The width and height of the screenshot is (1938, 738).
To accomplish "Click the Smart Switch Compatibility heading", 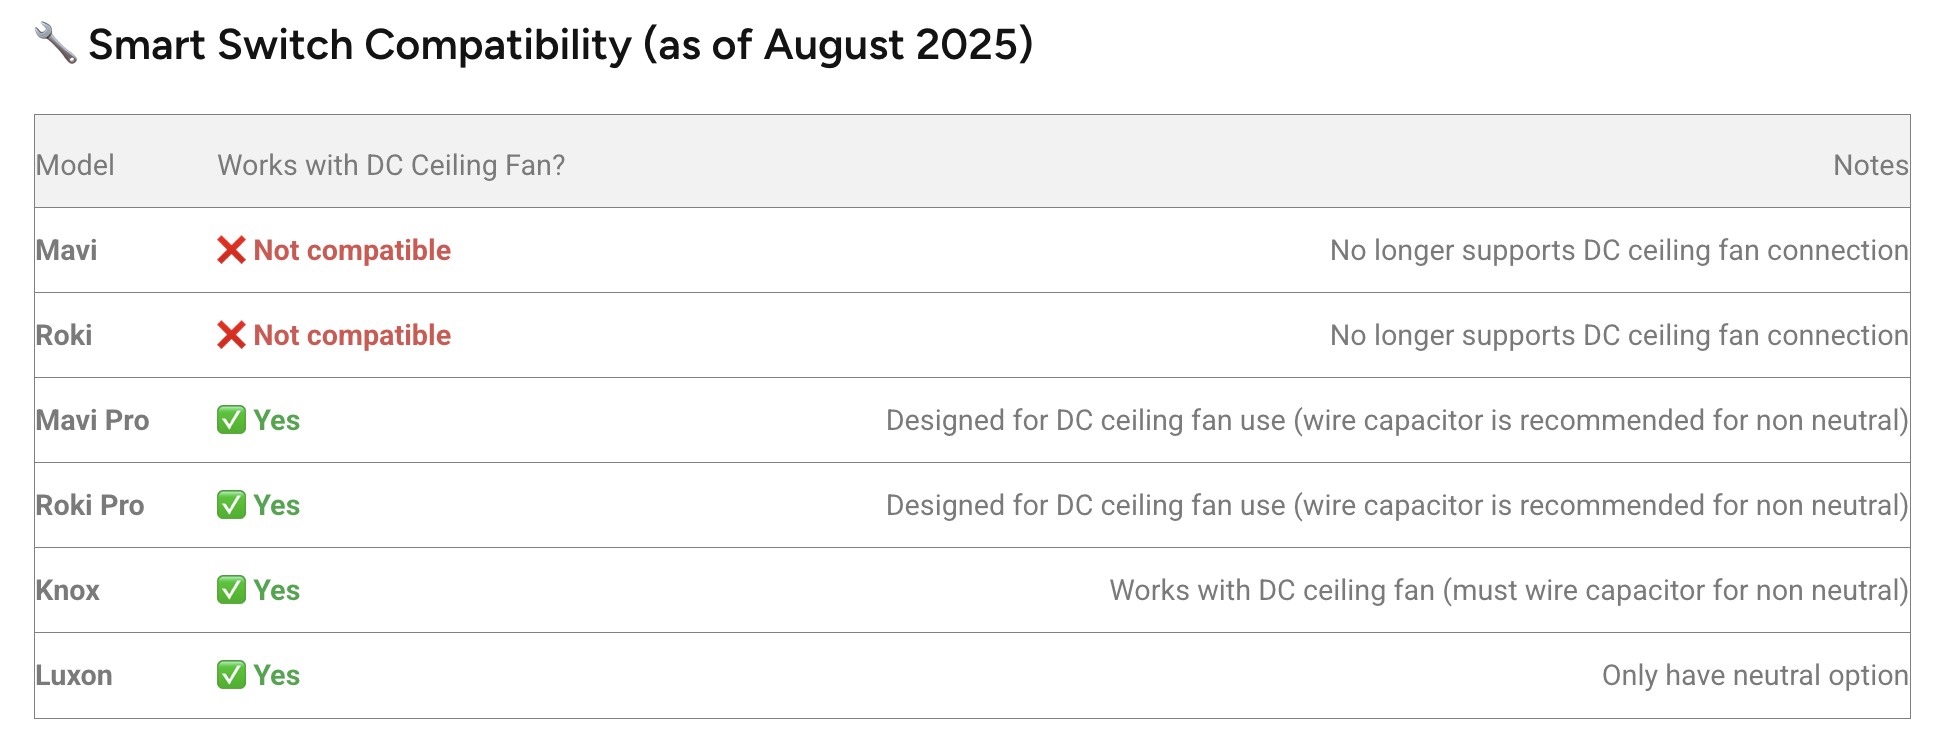I will click(560, 45).
